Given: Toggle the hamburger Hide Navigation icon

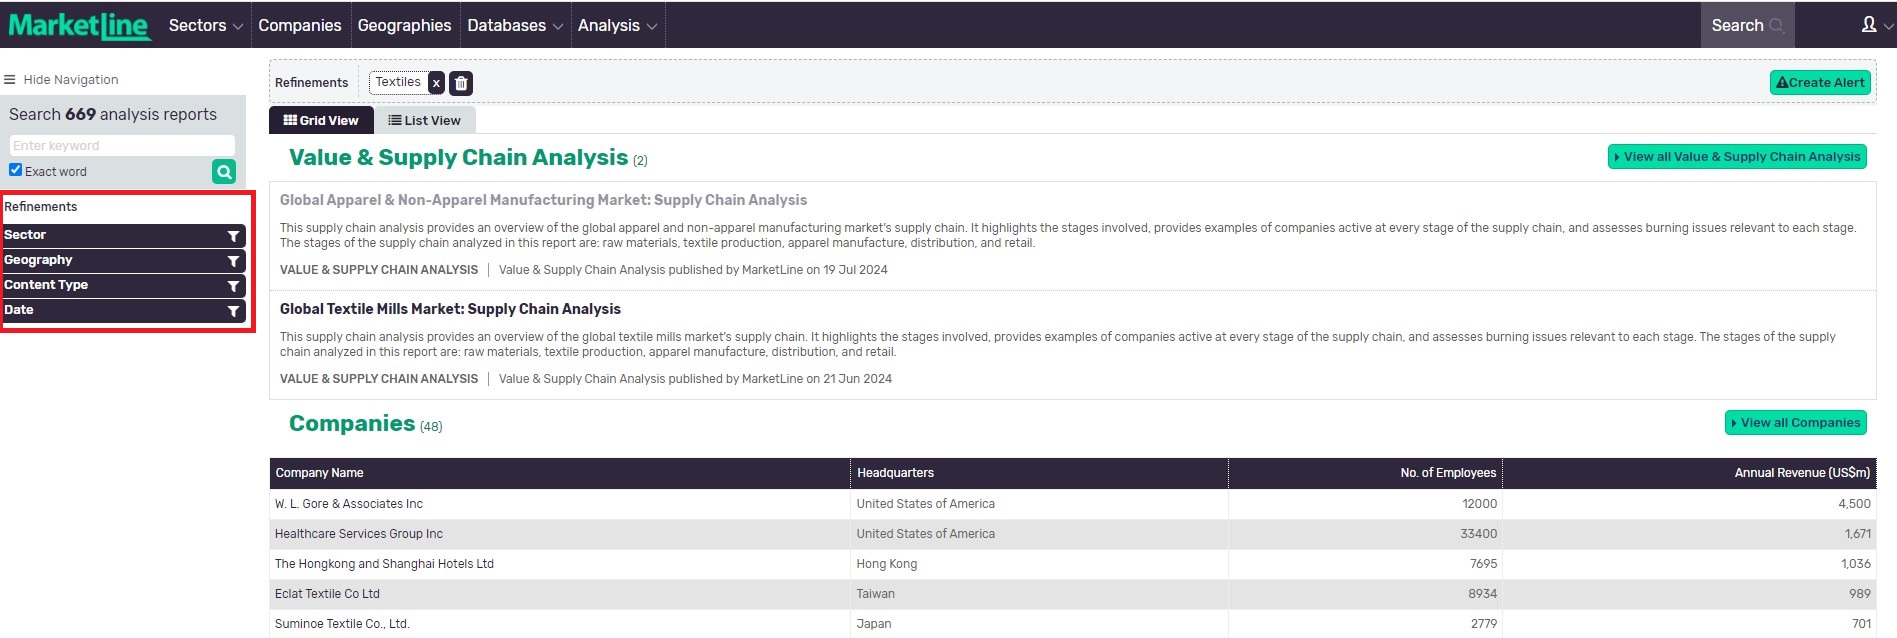Looking at the screenshot, I should tap(10, 80).
